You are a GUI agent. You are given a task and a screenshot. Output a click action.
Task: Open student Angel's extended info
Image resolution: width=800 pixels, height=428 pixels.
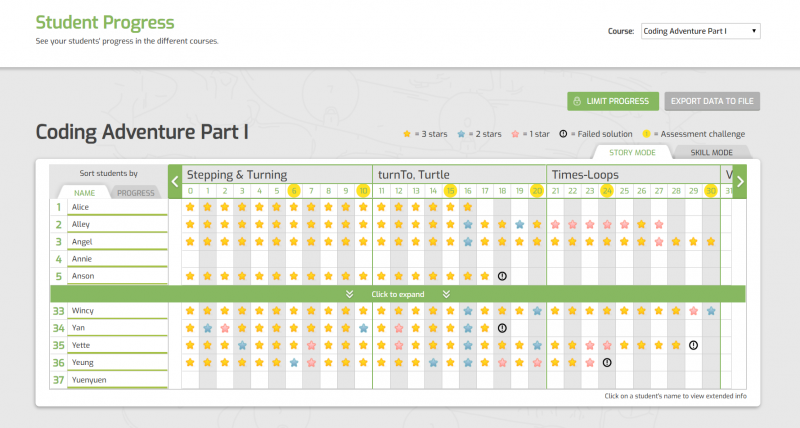pyautogui.click(x=82, y=242)
